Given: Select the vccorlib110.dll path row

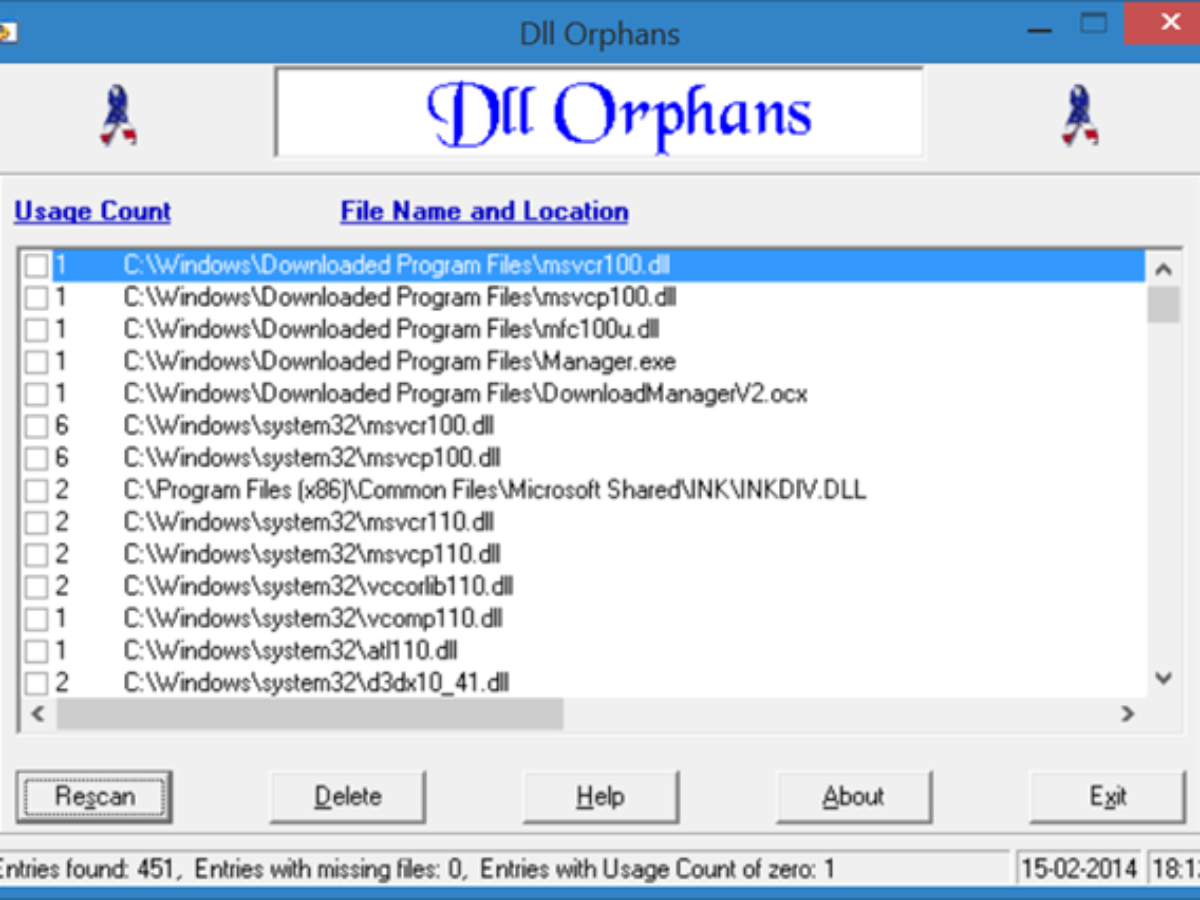Looking at the screenshot, I should point(318,585).
